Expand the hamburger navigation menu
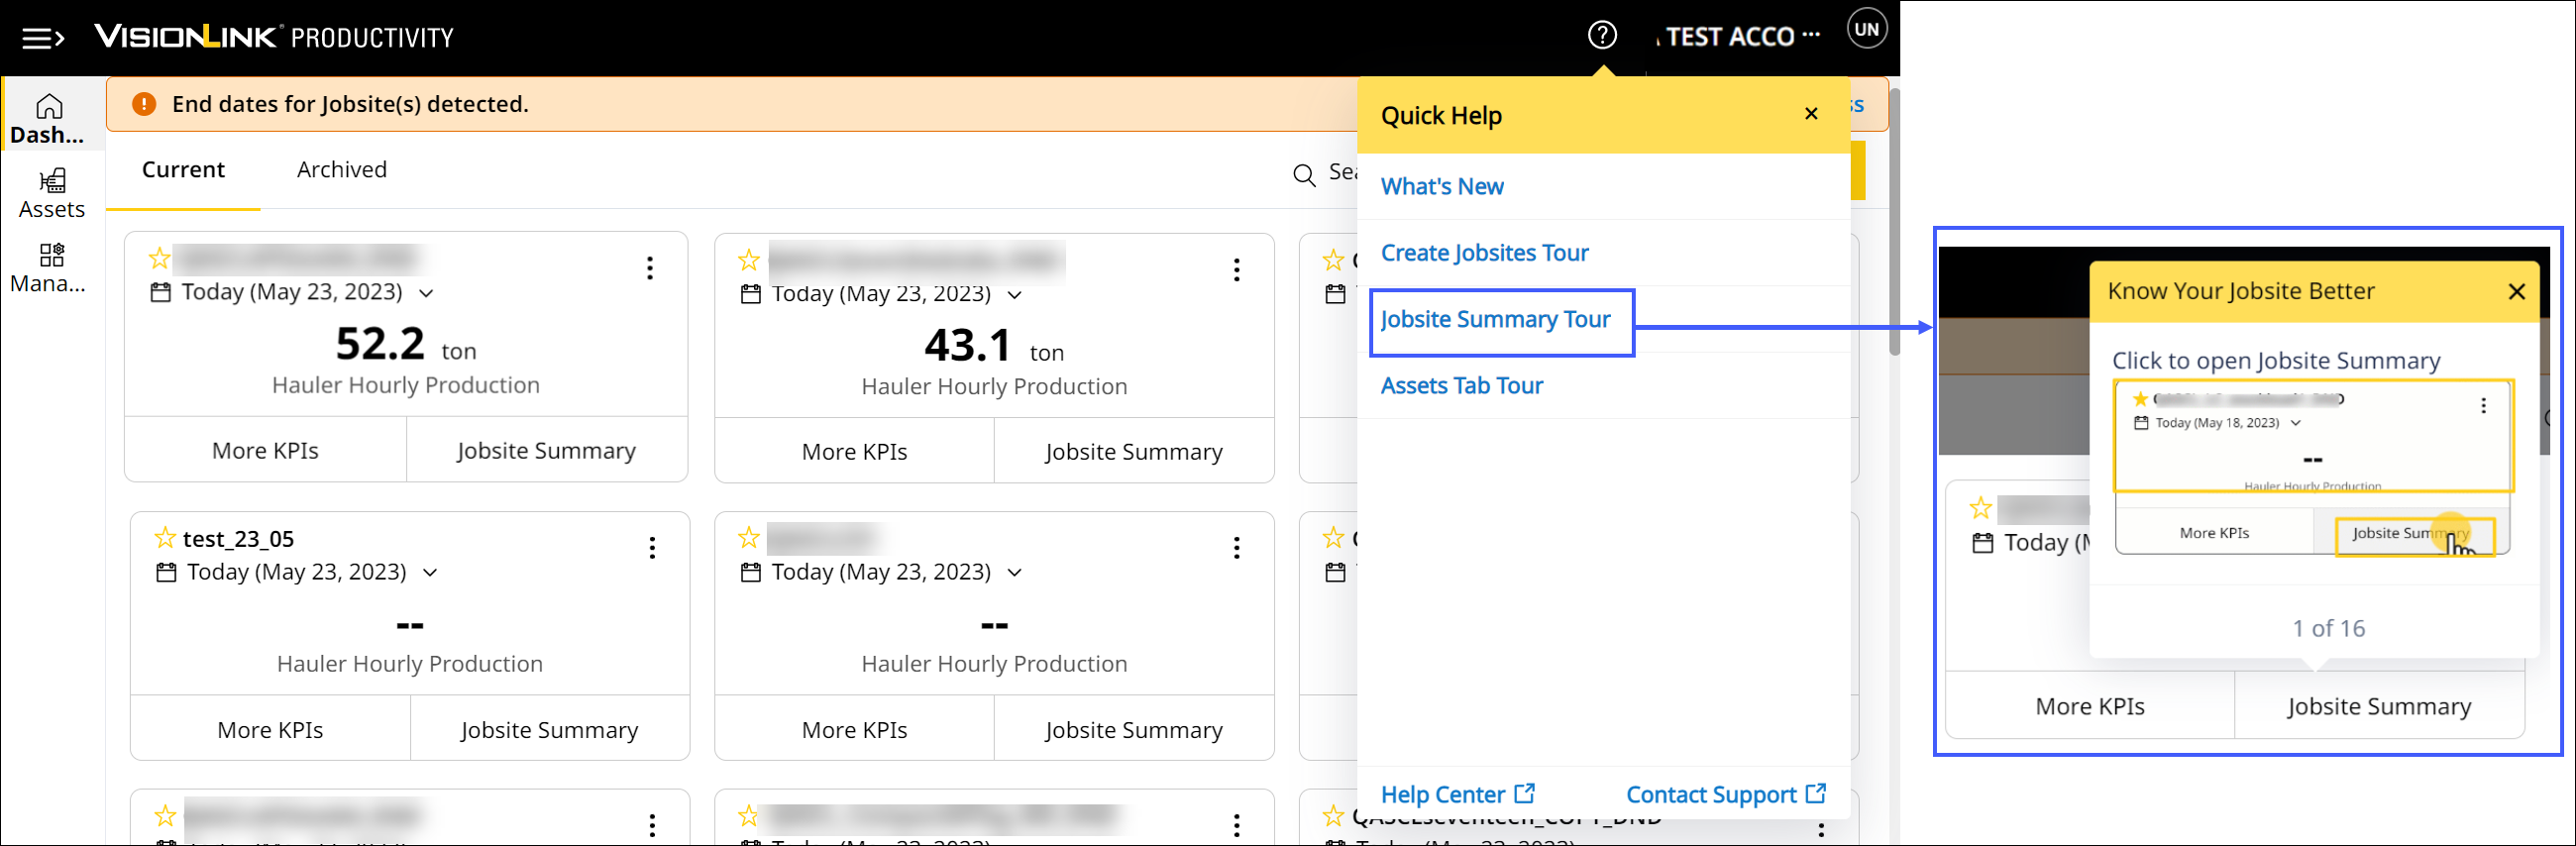 point(43,38)
